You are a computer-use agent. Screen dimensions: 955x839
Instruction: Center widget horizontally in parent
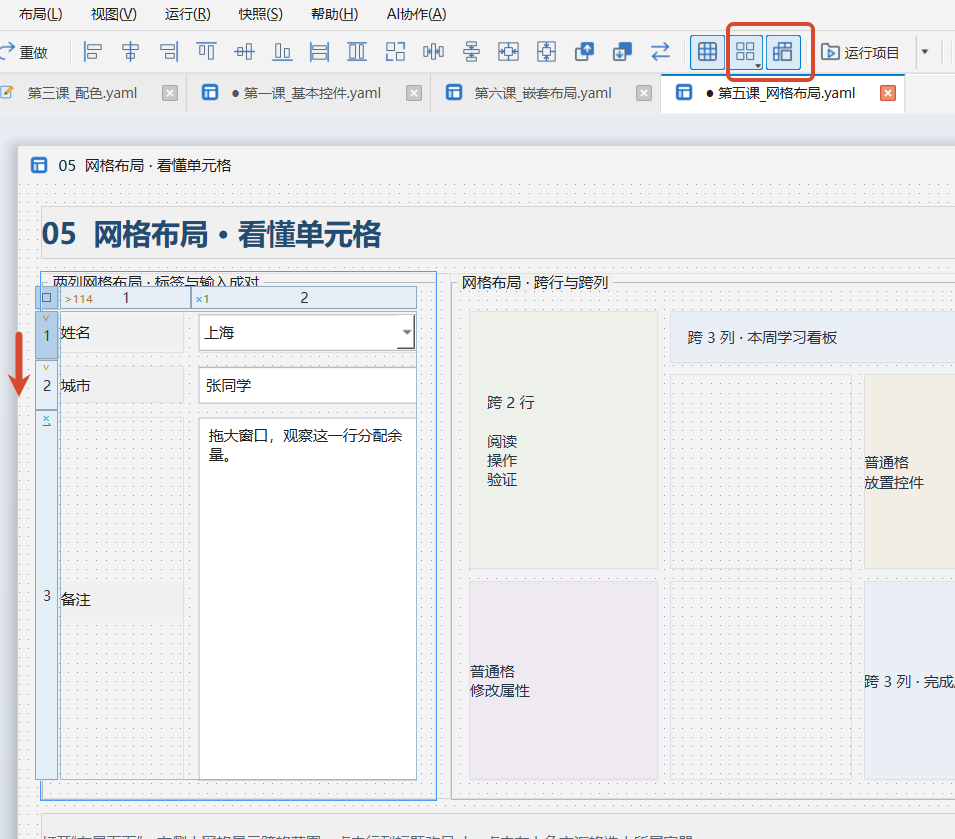509,52
